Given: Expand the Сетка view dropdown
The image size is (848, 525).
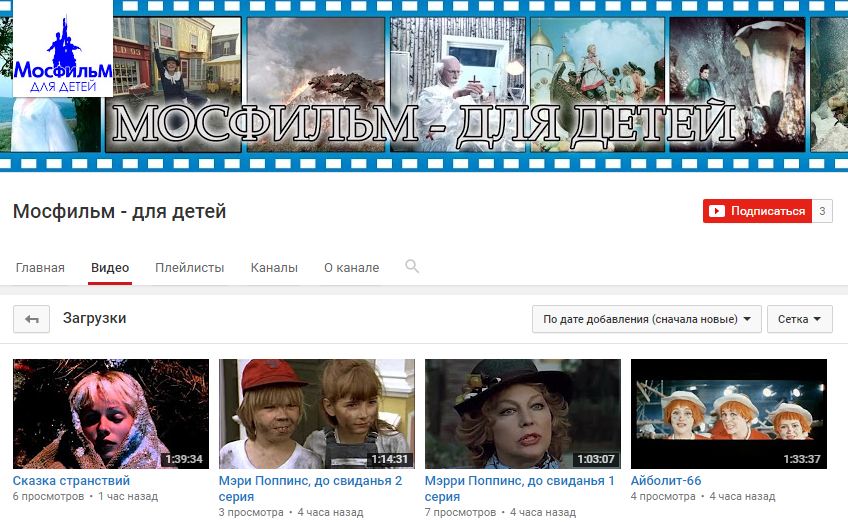Looking at the screenshot, I should pyautogui.click(x=800, y=319).
